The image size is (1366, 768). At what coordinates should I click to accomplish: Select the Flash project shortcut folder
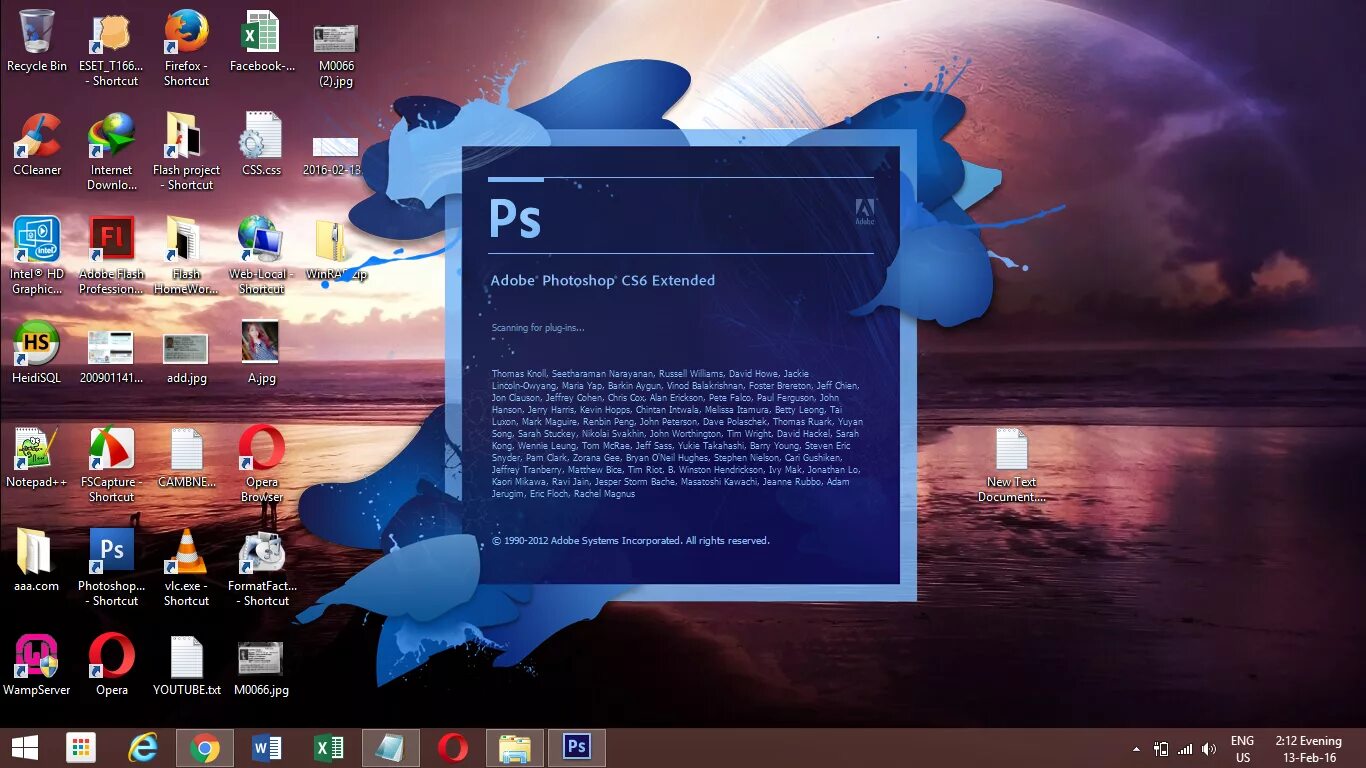(x=186, y=135)
